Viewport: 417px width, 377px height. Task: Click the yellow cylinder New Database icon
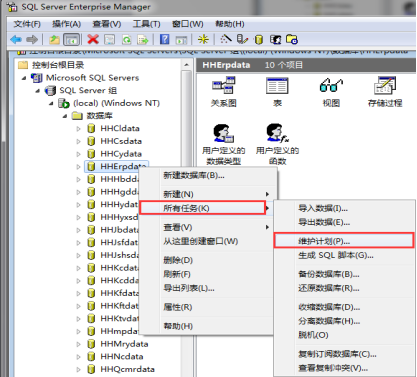pos(259,40)
